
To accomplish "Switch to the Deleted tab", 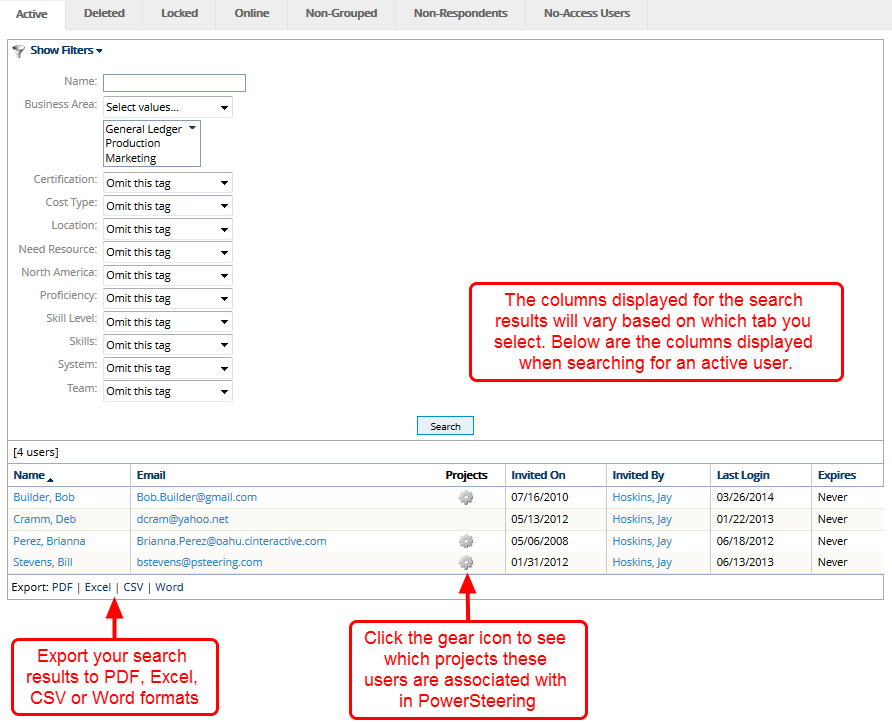I will [104, 14].
